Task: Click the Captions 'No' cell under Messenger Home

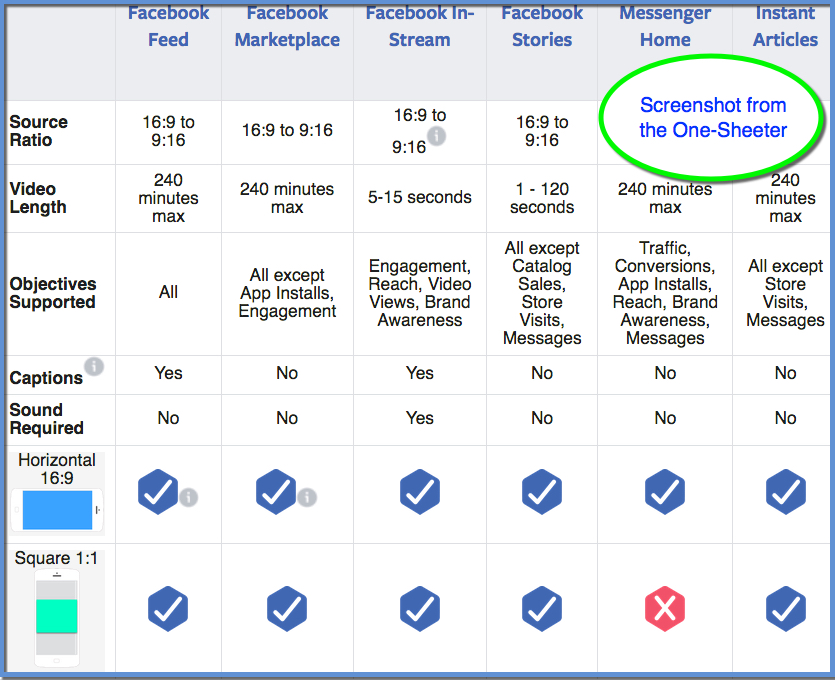Action: 665,373
